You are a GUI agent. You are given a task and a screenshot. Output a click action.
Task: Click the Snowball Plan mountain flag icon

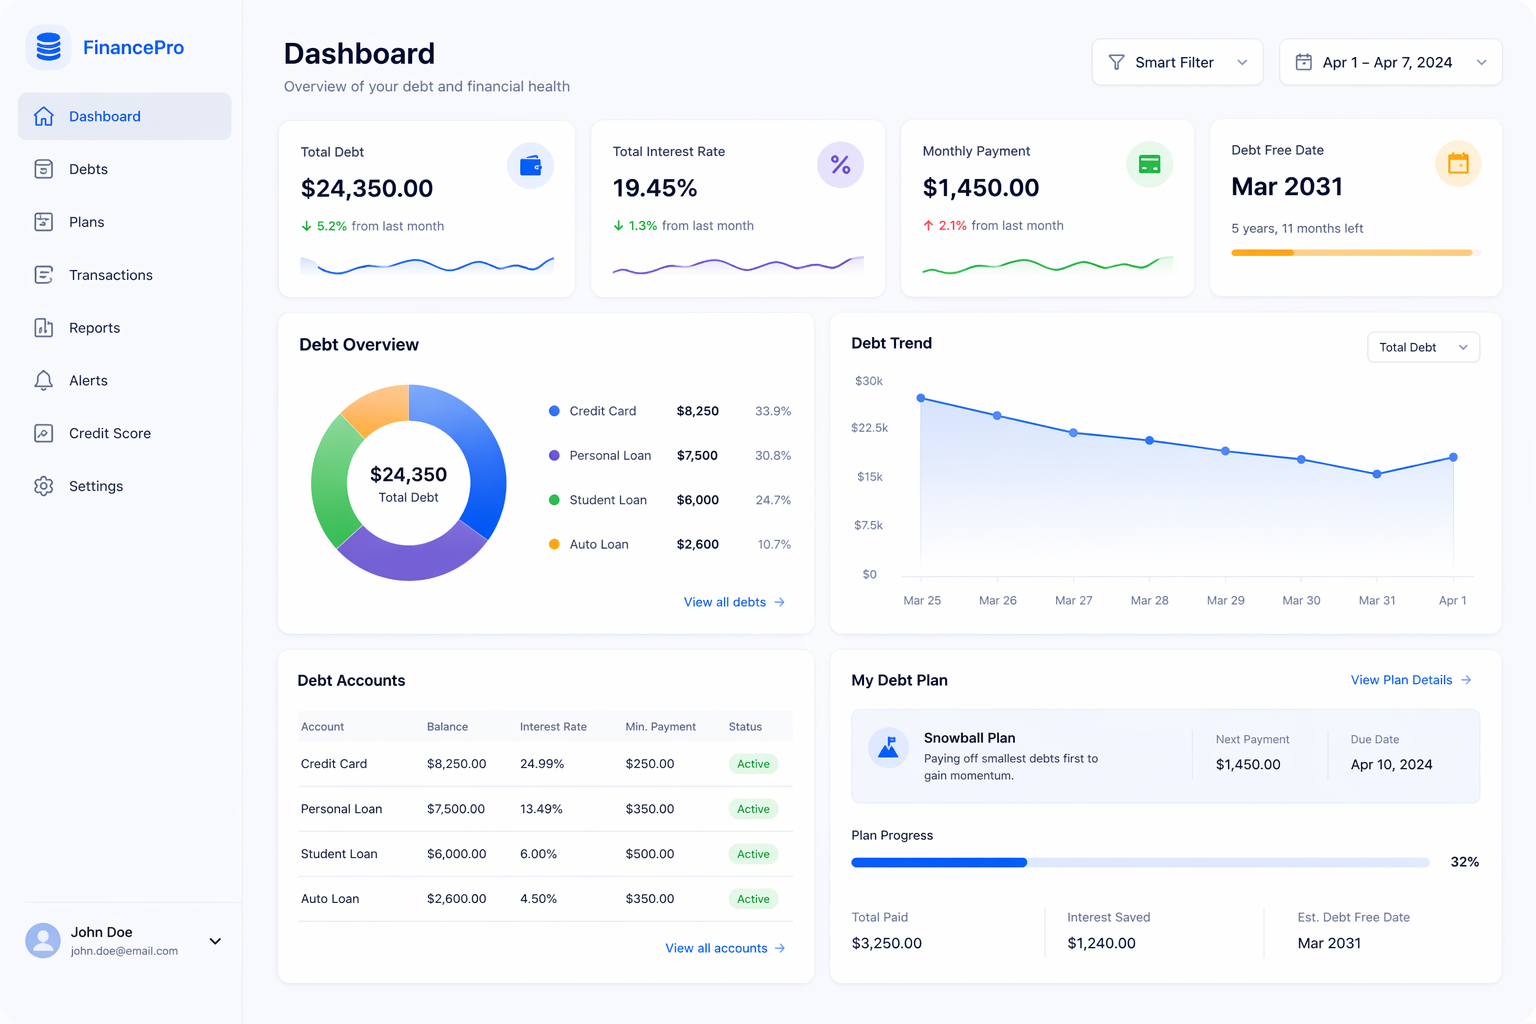tap(888, 747)
